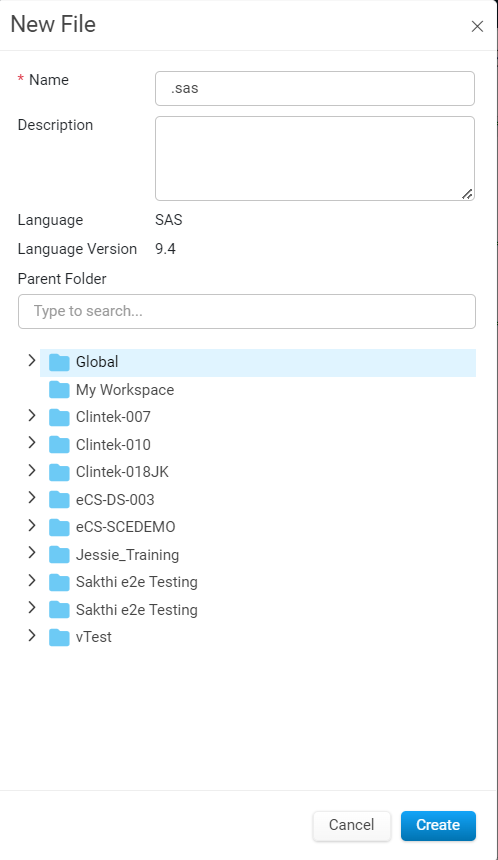Viewport: 498px width, 860px height.
Task: Select the vTest folder name
Action: tap(94, 637)
